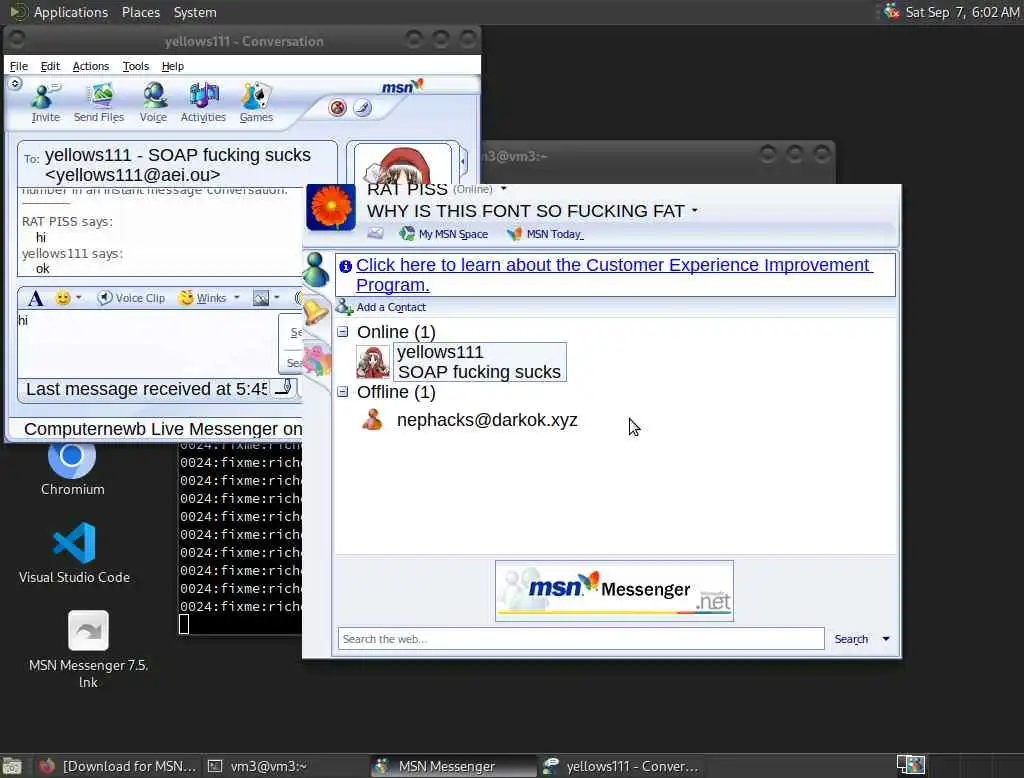Open MSN Today
This screenshot has height=778, width=1024.
[545, 234]
